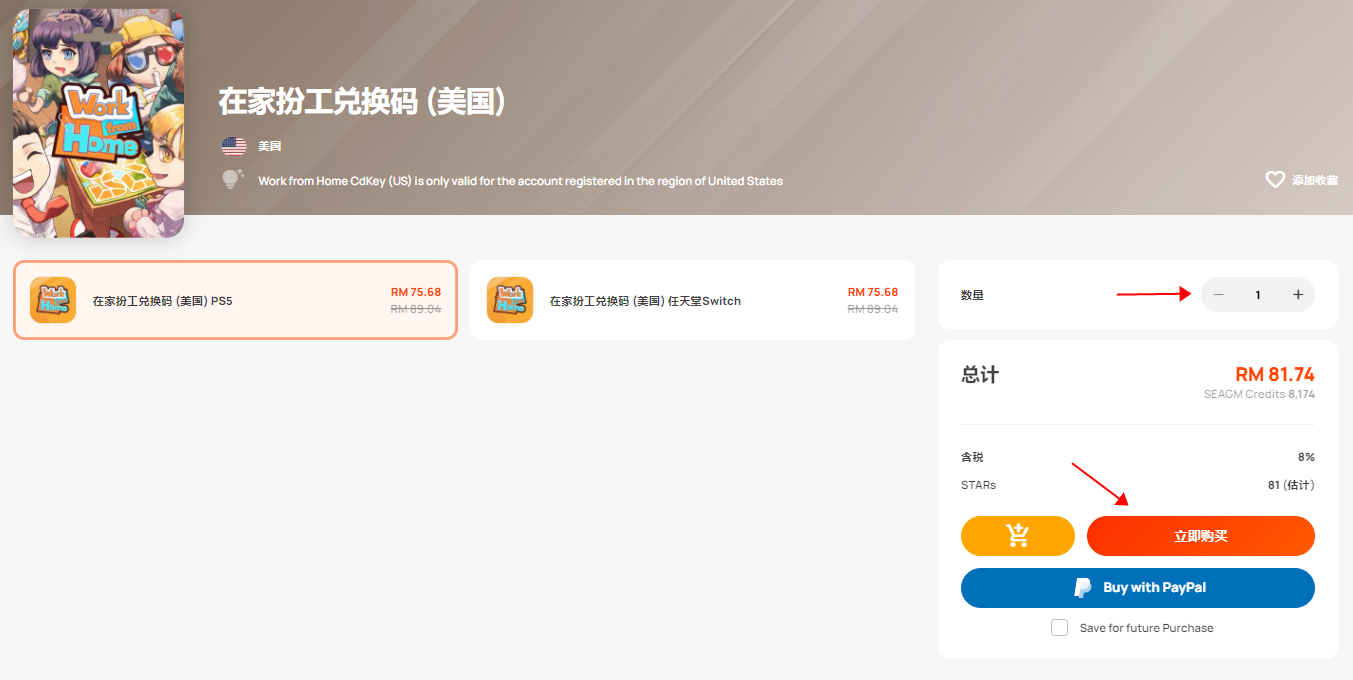The height and width of the screenshot is (680, 1353).
Task: Add item to cart using cart icon button
Action: coord(1018,536)
